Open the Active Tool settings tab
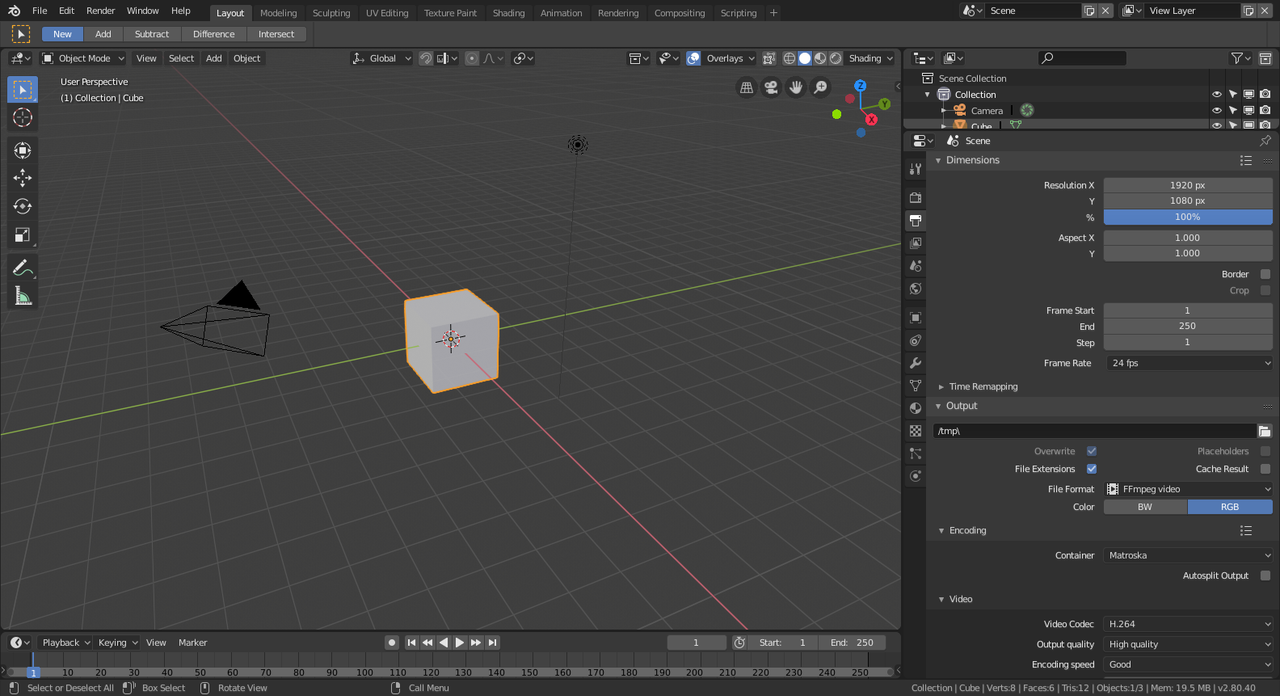The width and height of the screenshot is (1280, 696). tap(915, 169)
